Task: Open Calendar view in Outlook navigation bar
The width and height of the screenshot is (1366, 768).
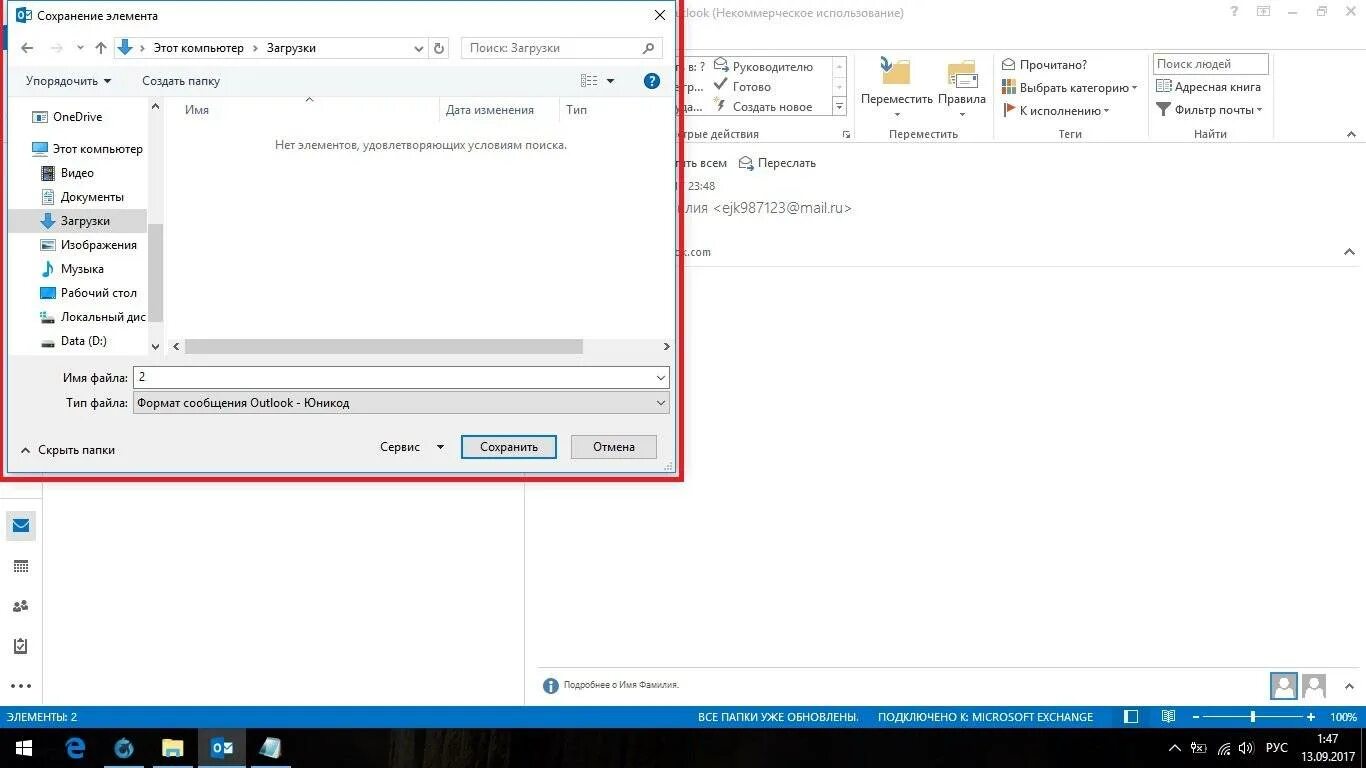Action: [21, 566]
